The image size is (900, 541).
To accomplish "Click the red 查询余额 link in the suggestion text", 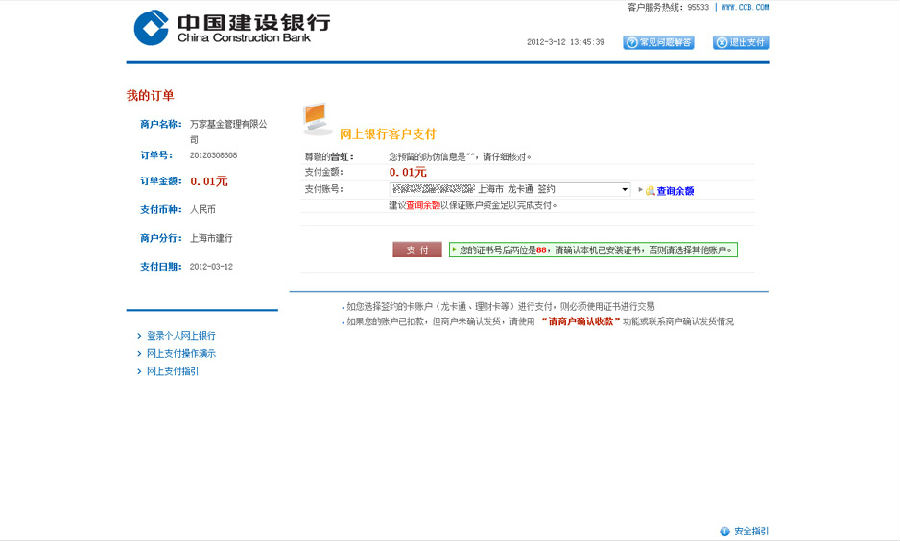I will pos(423,205).
